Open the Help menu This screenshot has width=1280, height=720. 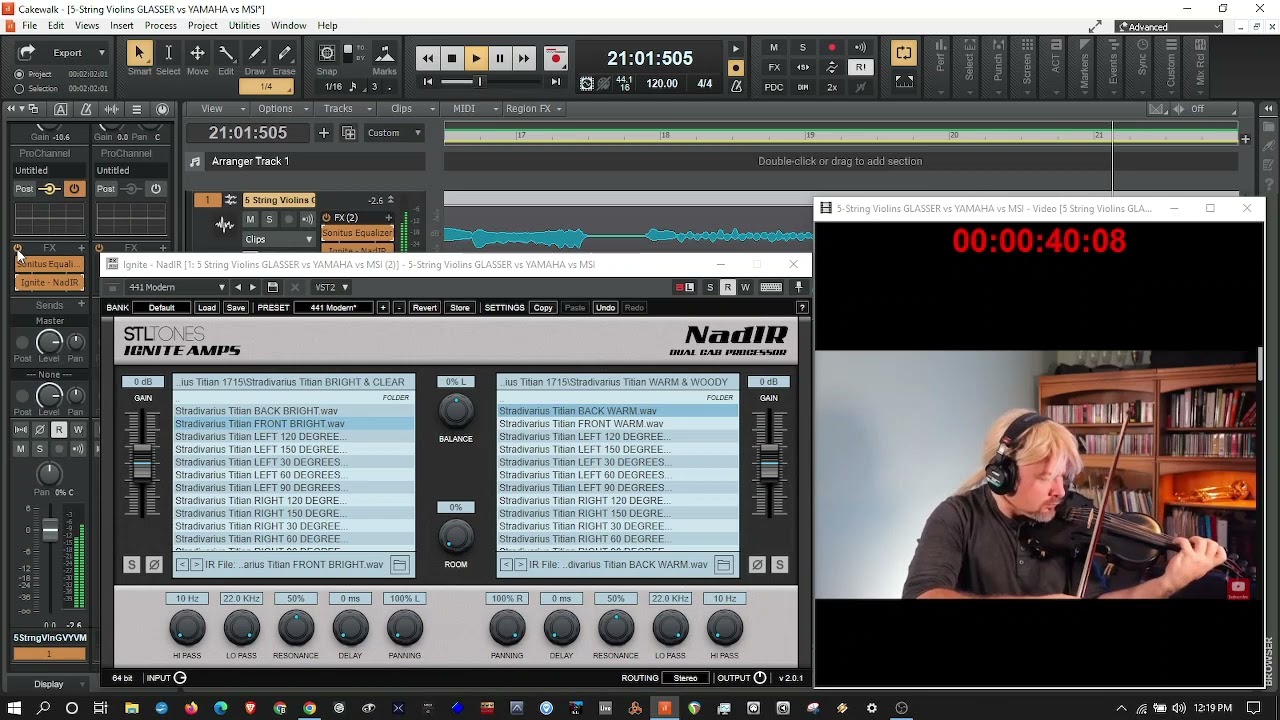click(327, 25)
